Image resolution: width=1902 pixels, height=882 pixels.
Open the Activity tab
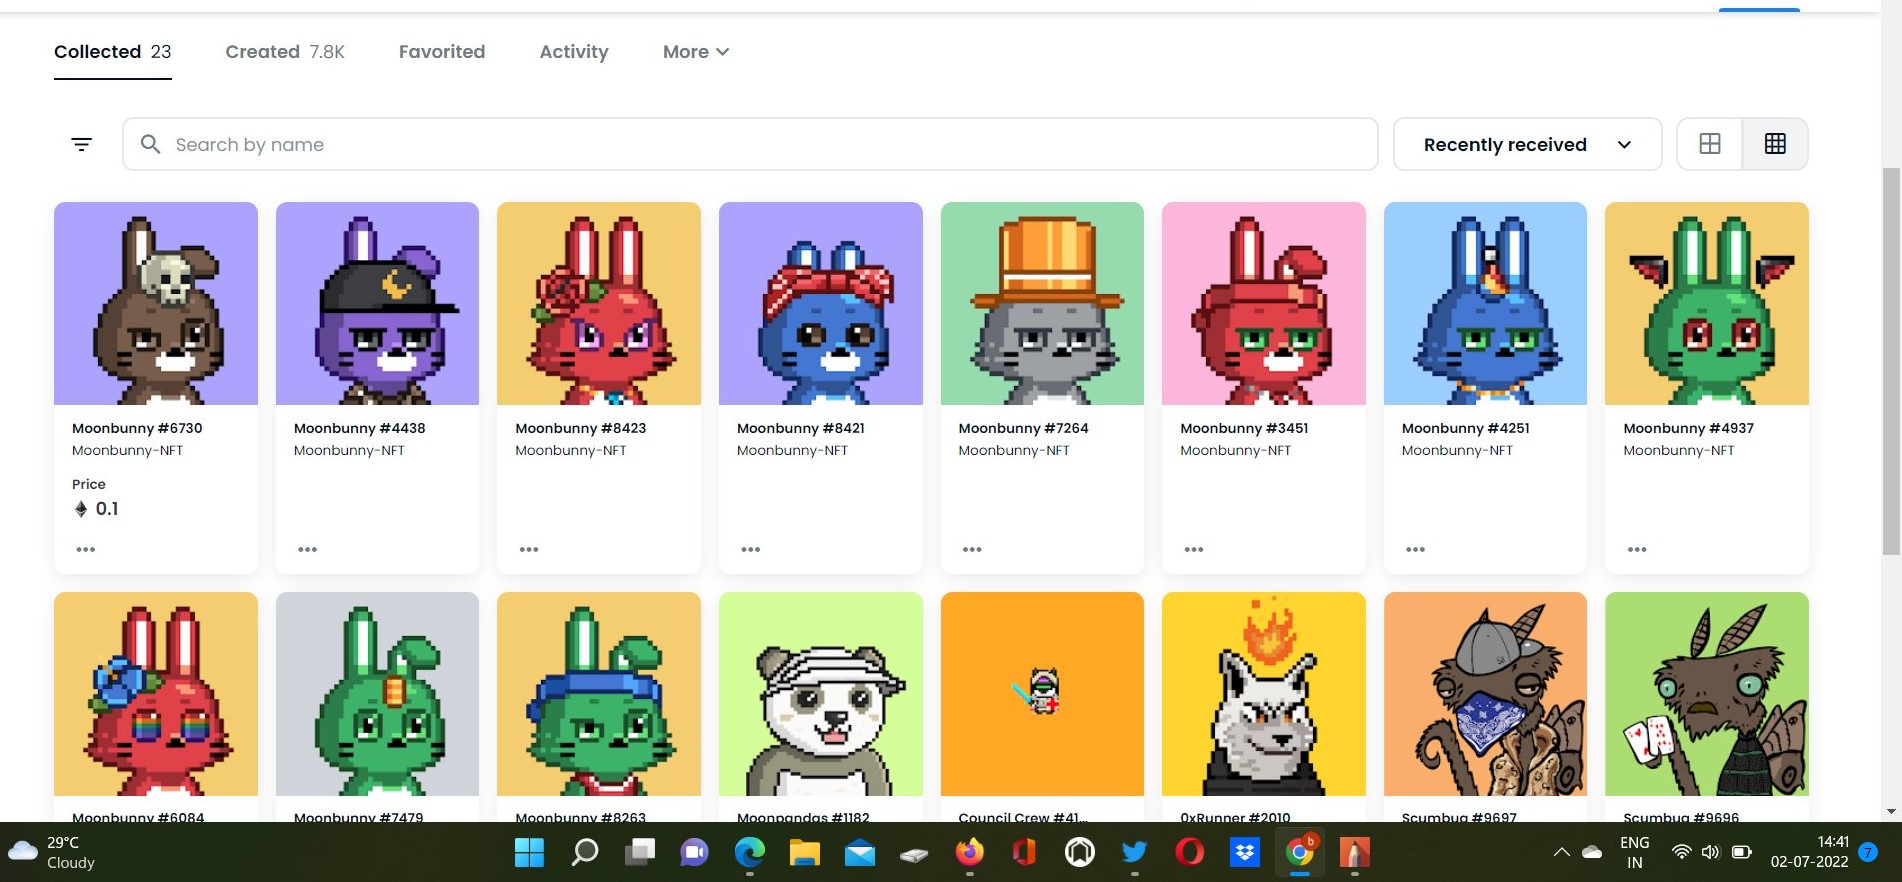[x=574, y=52]
